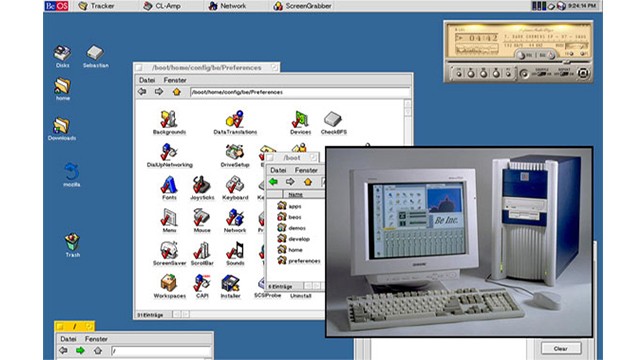Screen dimensions: 640x360
Task: Click the green back arrow in /boot window
Action: pyautogui.click(x=273, y=182)
